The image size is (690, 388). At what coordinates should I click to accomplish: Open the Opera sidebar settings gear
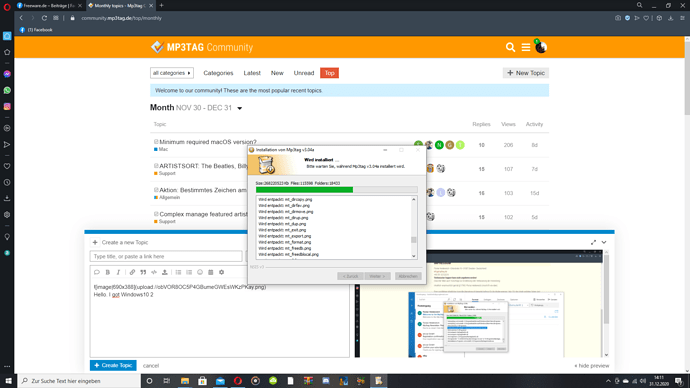coord(7,215)
